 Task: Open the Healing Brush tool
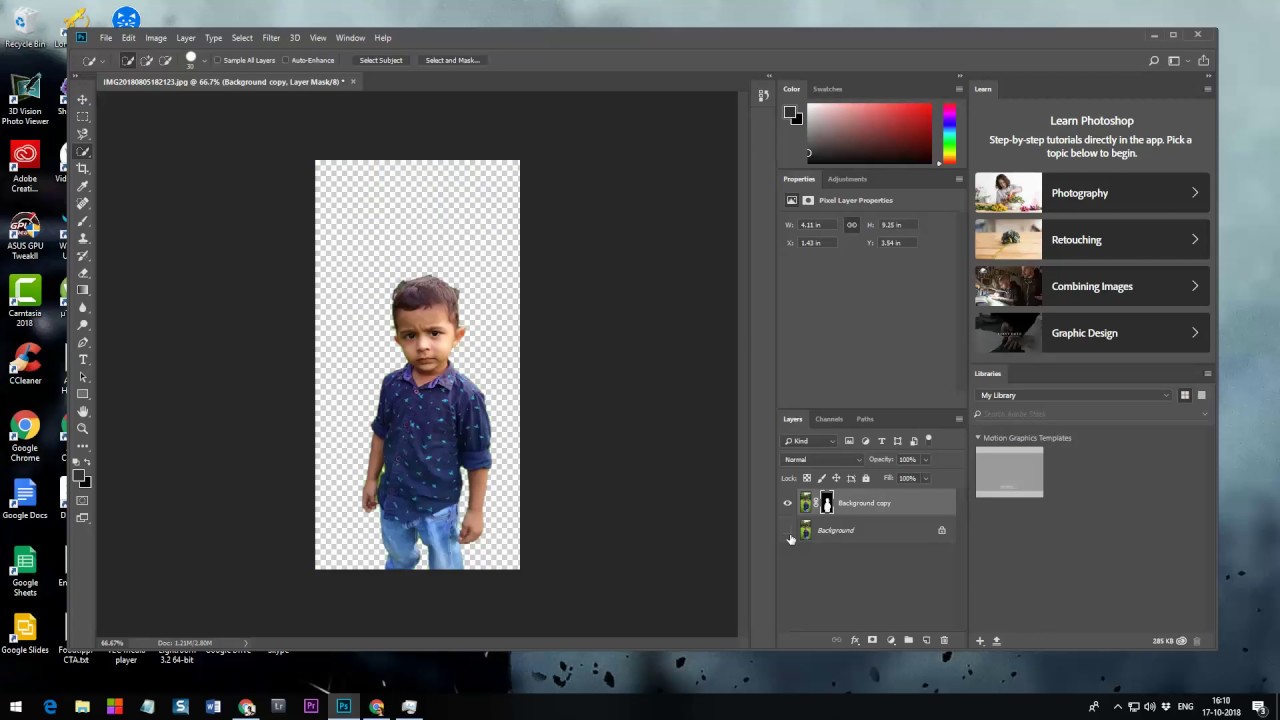tap(83, 204)
